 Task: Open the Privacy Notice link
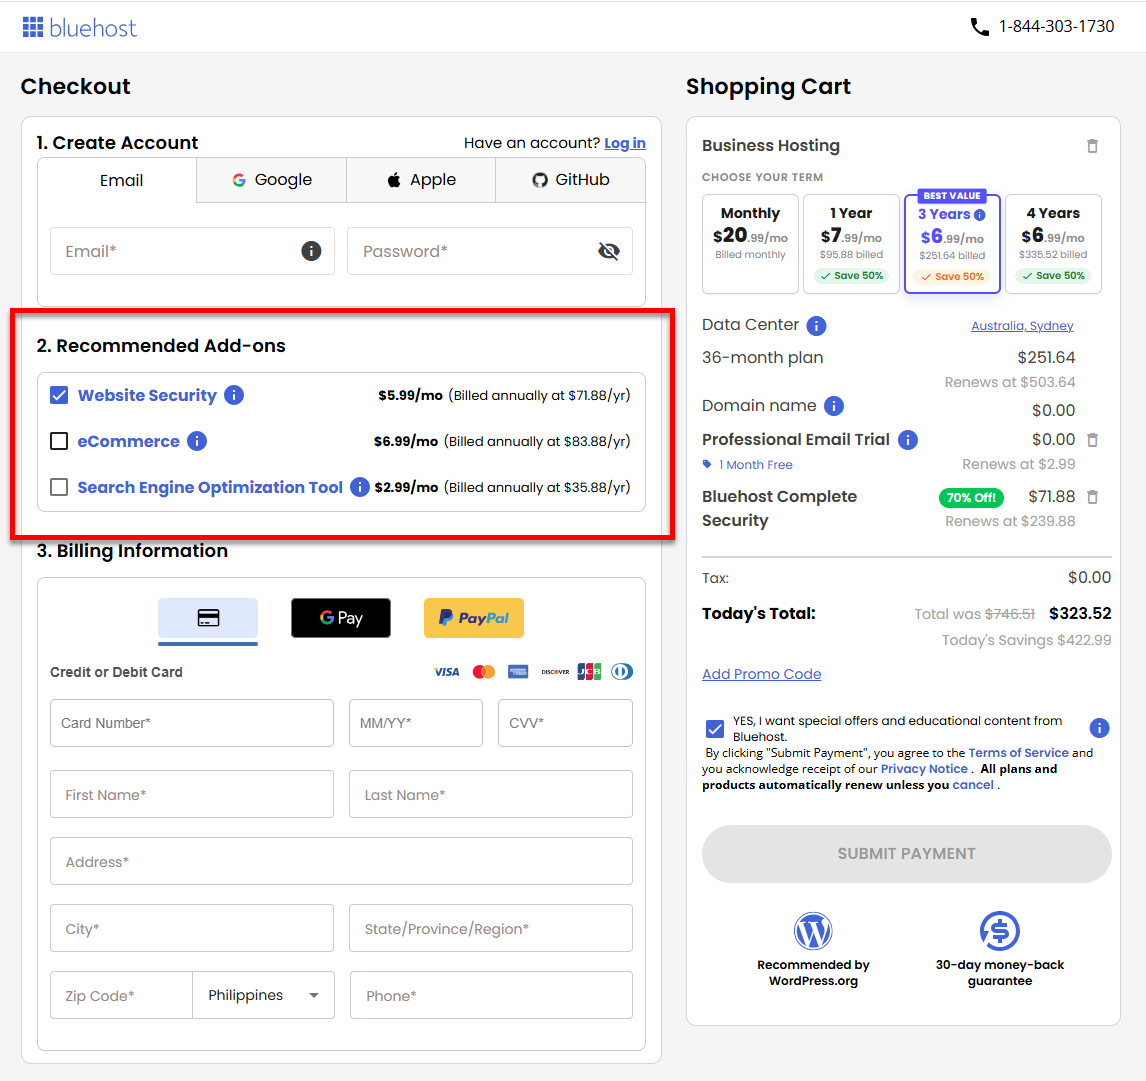[924, 769]
